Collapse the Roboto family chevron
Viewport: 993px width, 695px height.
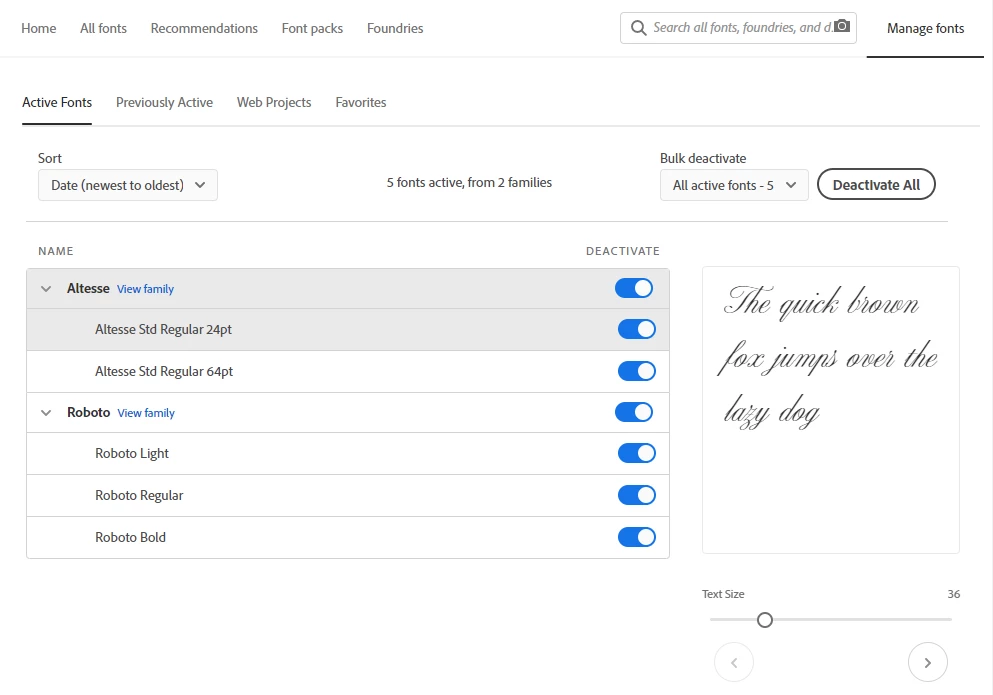(x=46, y=413)
